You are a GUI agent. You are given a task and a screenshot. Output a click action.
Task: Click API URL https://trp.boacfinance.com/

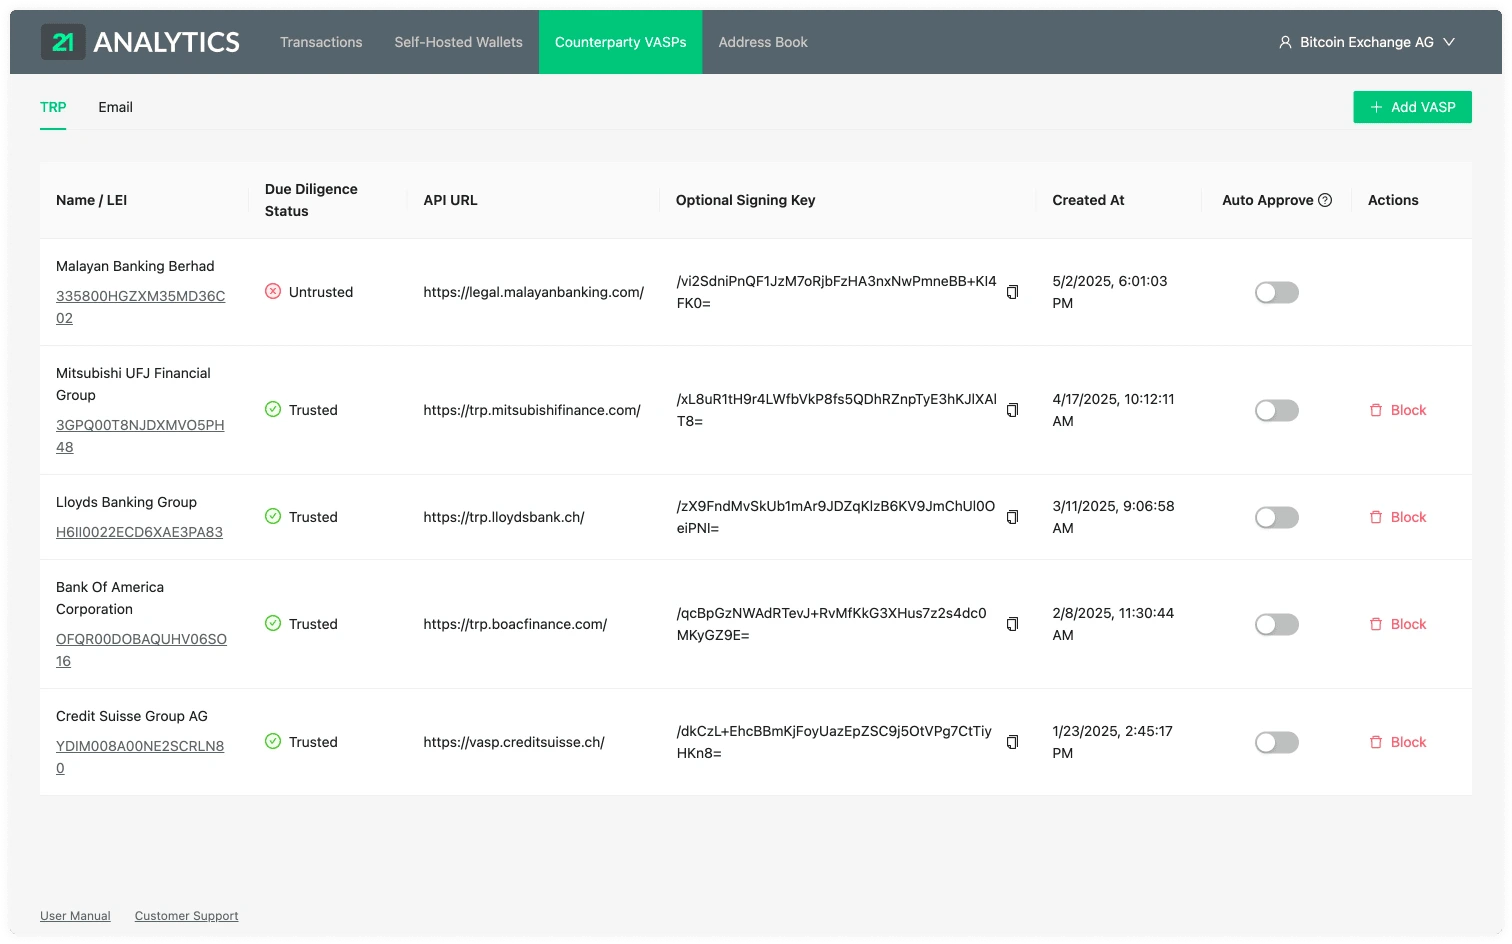point(515,624)
